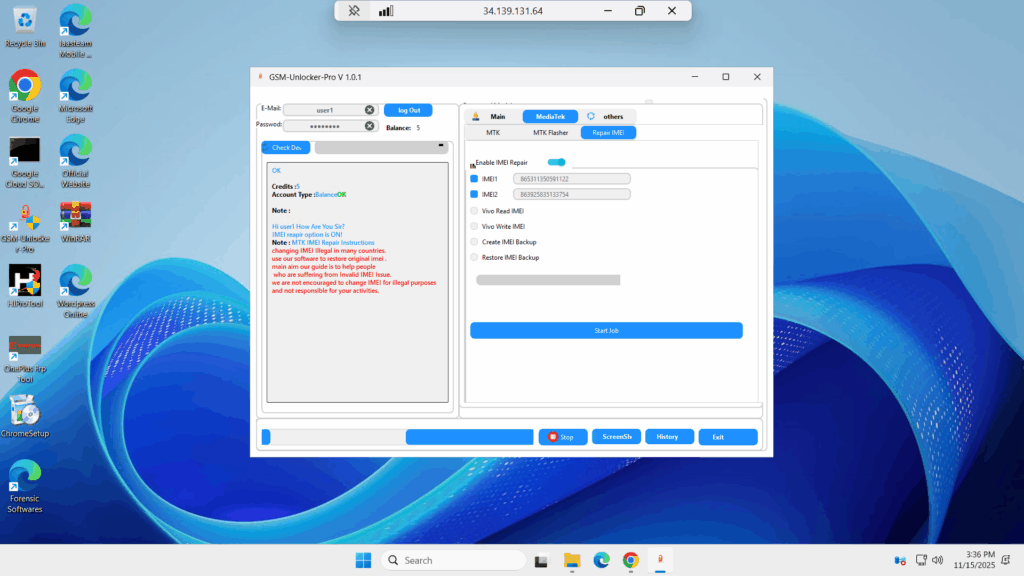Switch to the Main tab
1024x576 pixels.
coord(490,117)
